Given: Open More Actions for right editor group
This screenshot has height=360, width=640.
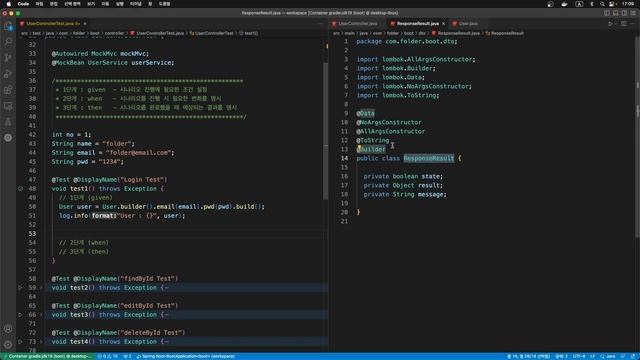Looking at the screenshot, I should coord(632,24).
